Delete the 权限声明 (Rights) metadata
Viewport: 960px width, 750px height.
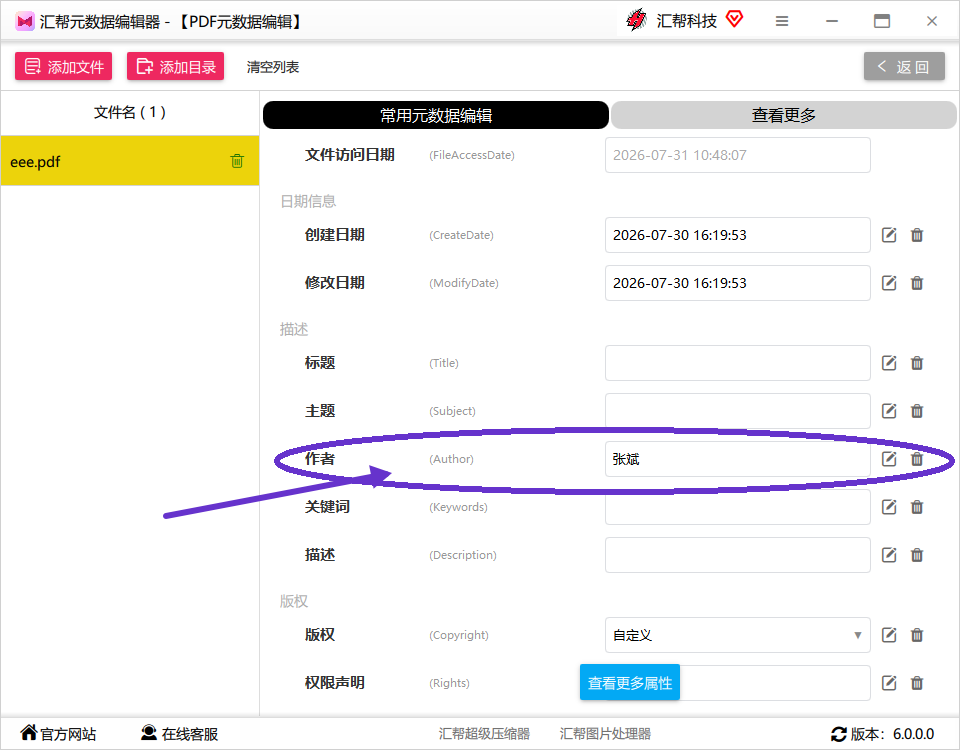click(x=917, y=683)
